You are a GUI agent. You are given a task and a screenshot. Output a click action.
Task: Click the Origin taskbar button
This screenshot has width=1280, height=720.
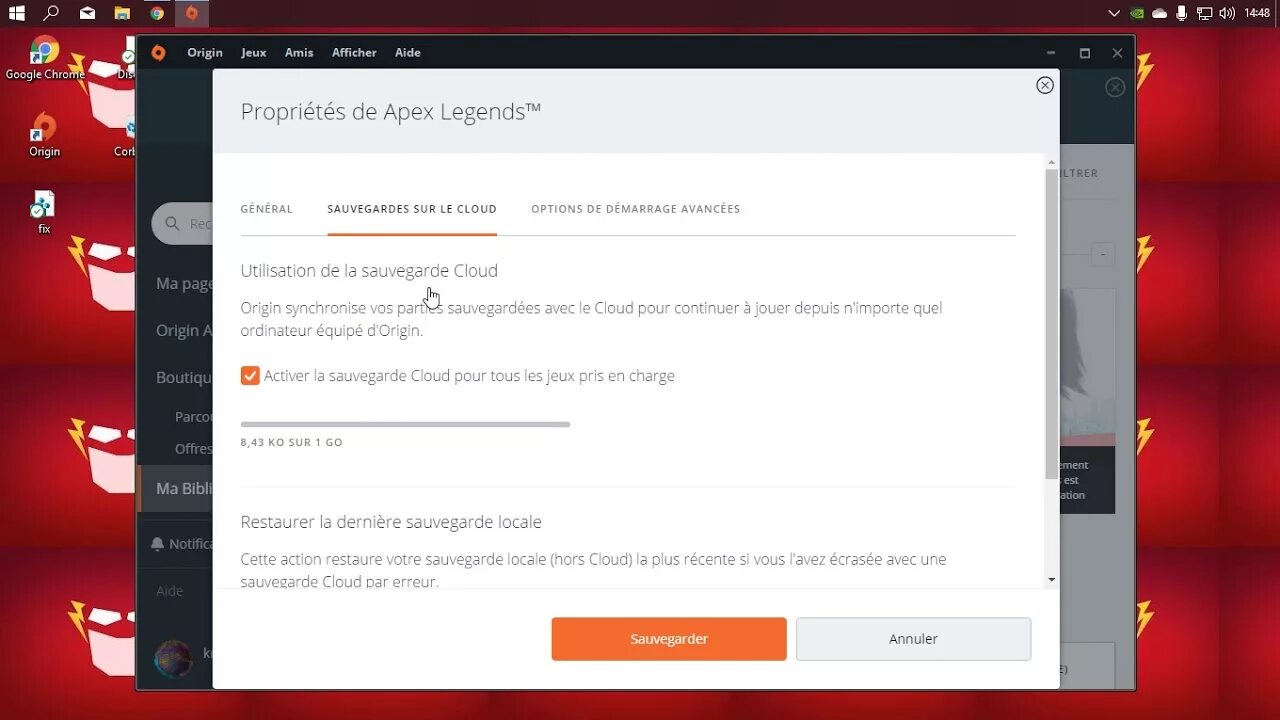pos(192,13)
